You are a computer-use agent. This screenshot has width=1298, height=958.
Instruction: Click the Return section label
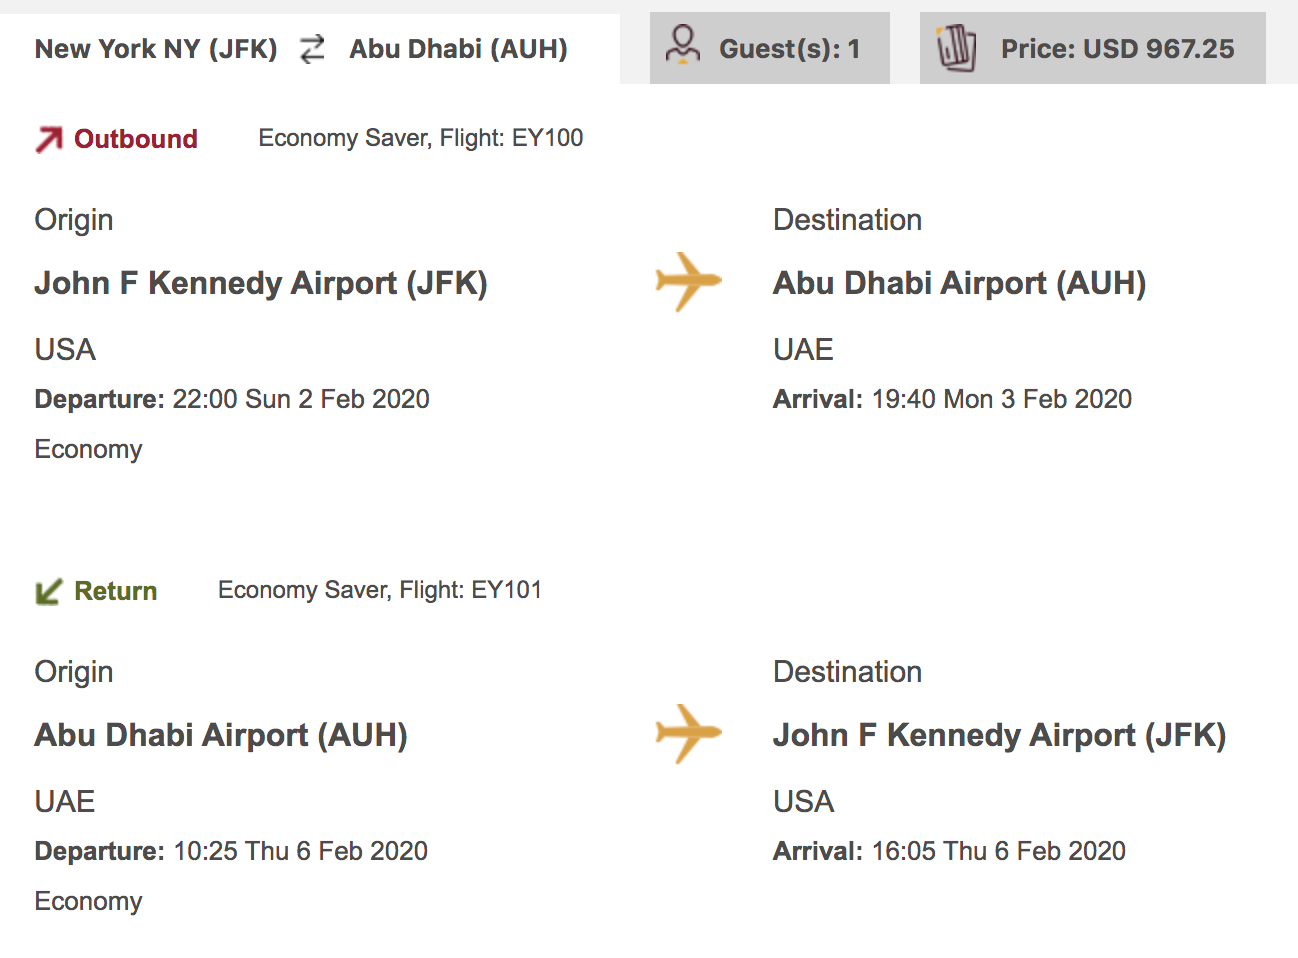click(x=116, y=591)
